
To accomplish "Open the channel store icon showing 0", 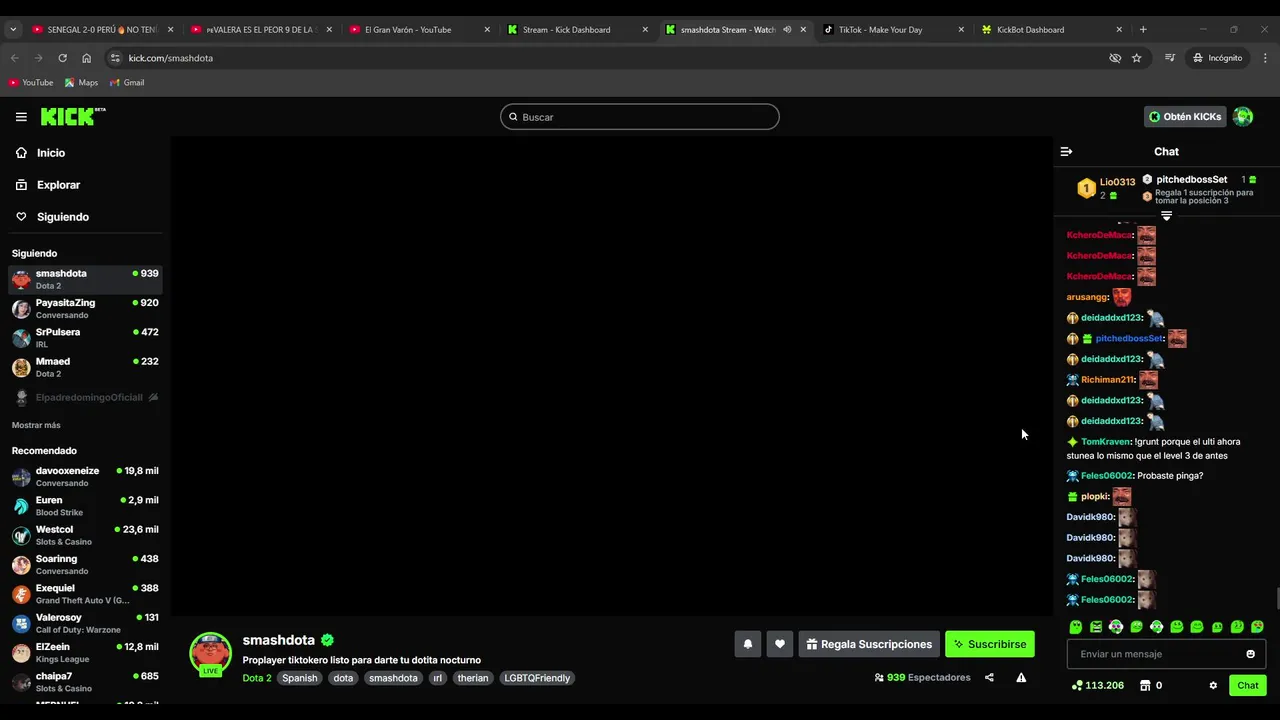I will point(1151,685).
